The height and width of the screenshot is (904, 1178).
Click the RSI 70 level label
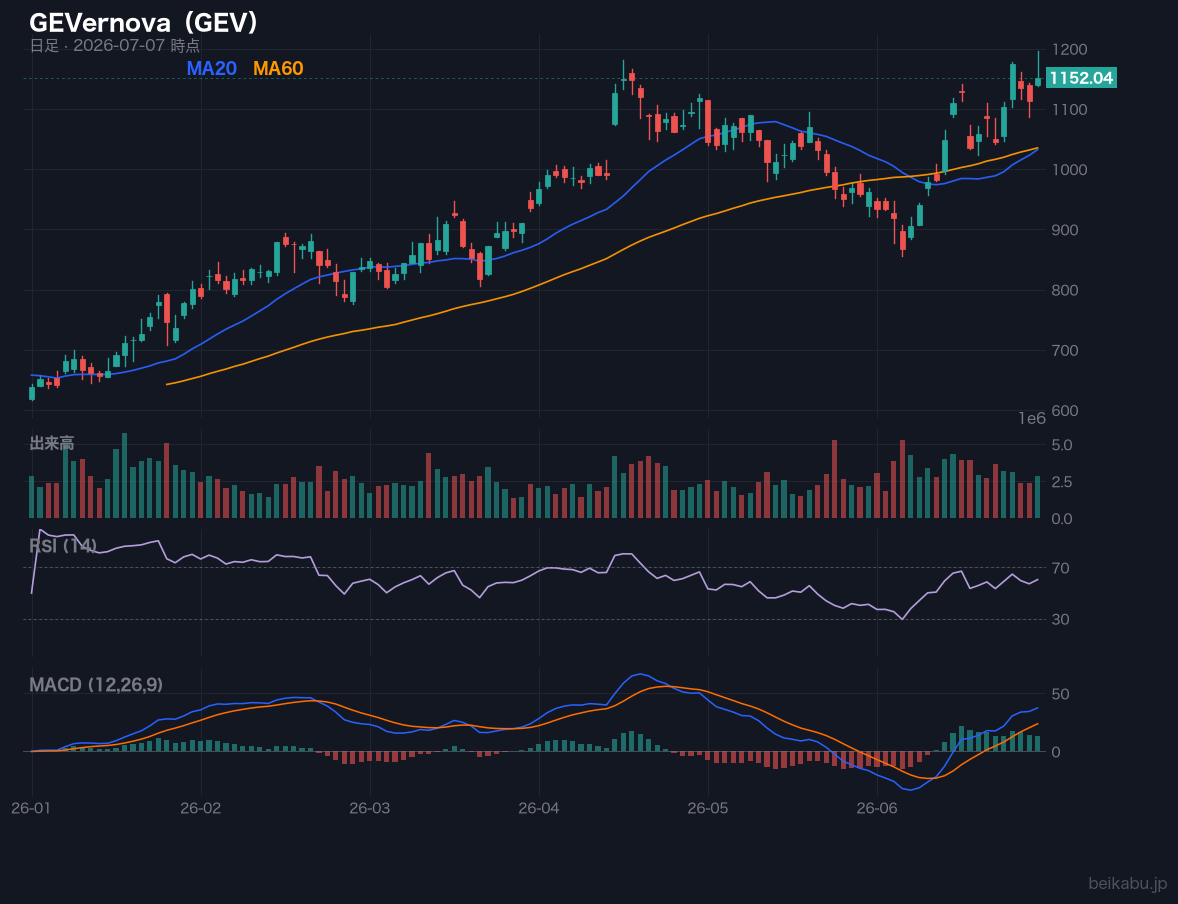[x=1061, y=568]
